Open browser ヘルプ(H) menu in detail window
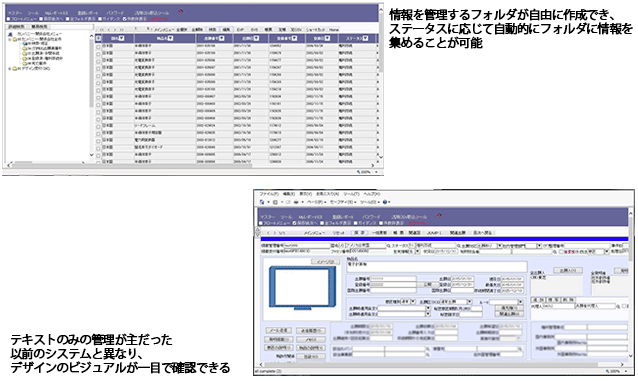The width and height of the screenshot is (638, 381). point(371,194)
